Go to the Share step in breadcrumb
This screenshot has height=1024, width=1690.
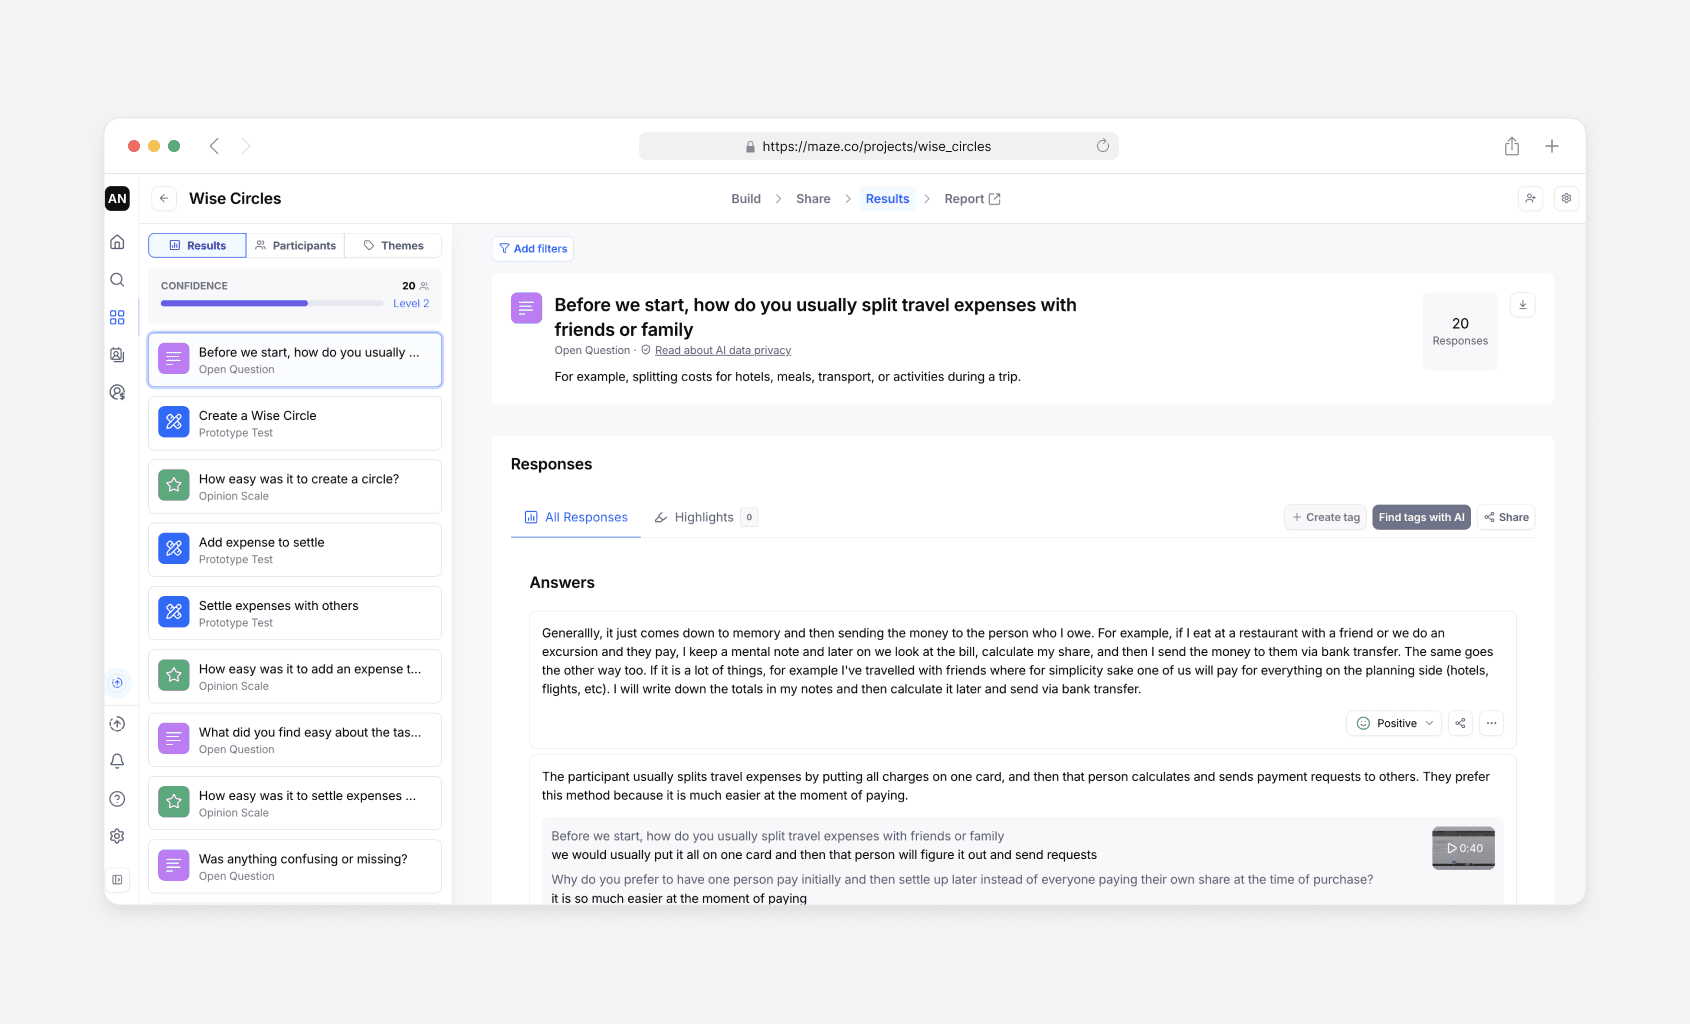point(813,199)
